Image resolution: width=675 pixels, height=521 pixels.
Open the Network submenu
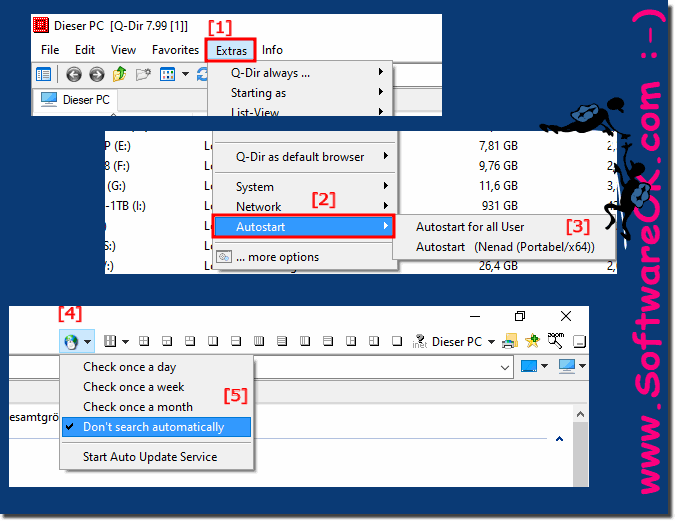pyautogui.click(x=305, y=207)
